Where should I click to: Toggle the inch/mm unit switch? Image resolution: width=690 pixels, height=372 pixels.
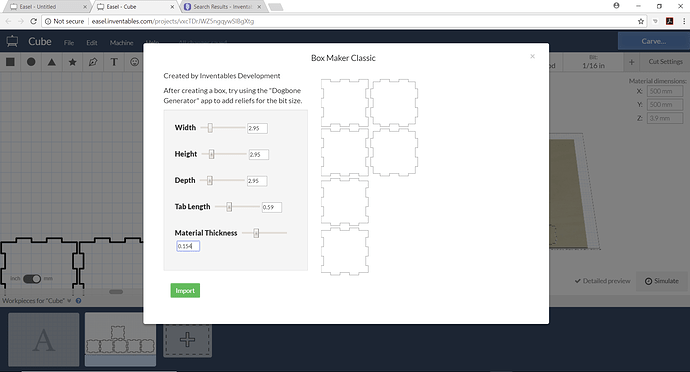pos(32,279)
